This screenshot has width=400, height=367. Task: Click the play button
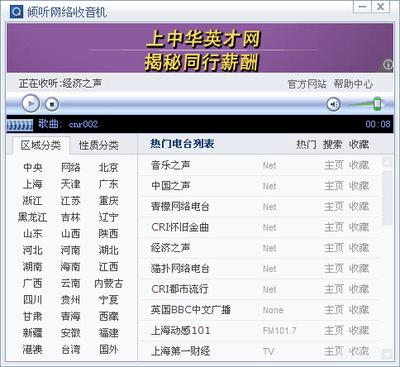31,104
